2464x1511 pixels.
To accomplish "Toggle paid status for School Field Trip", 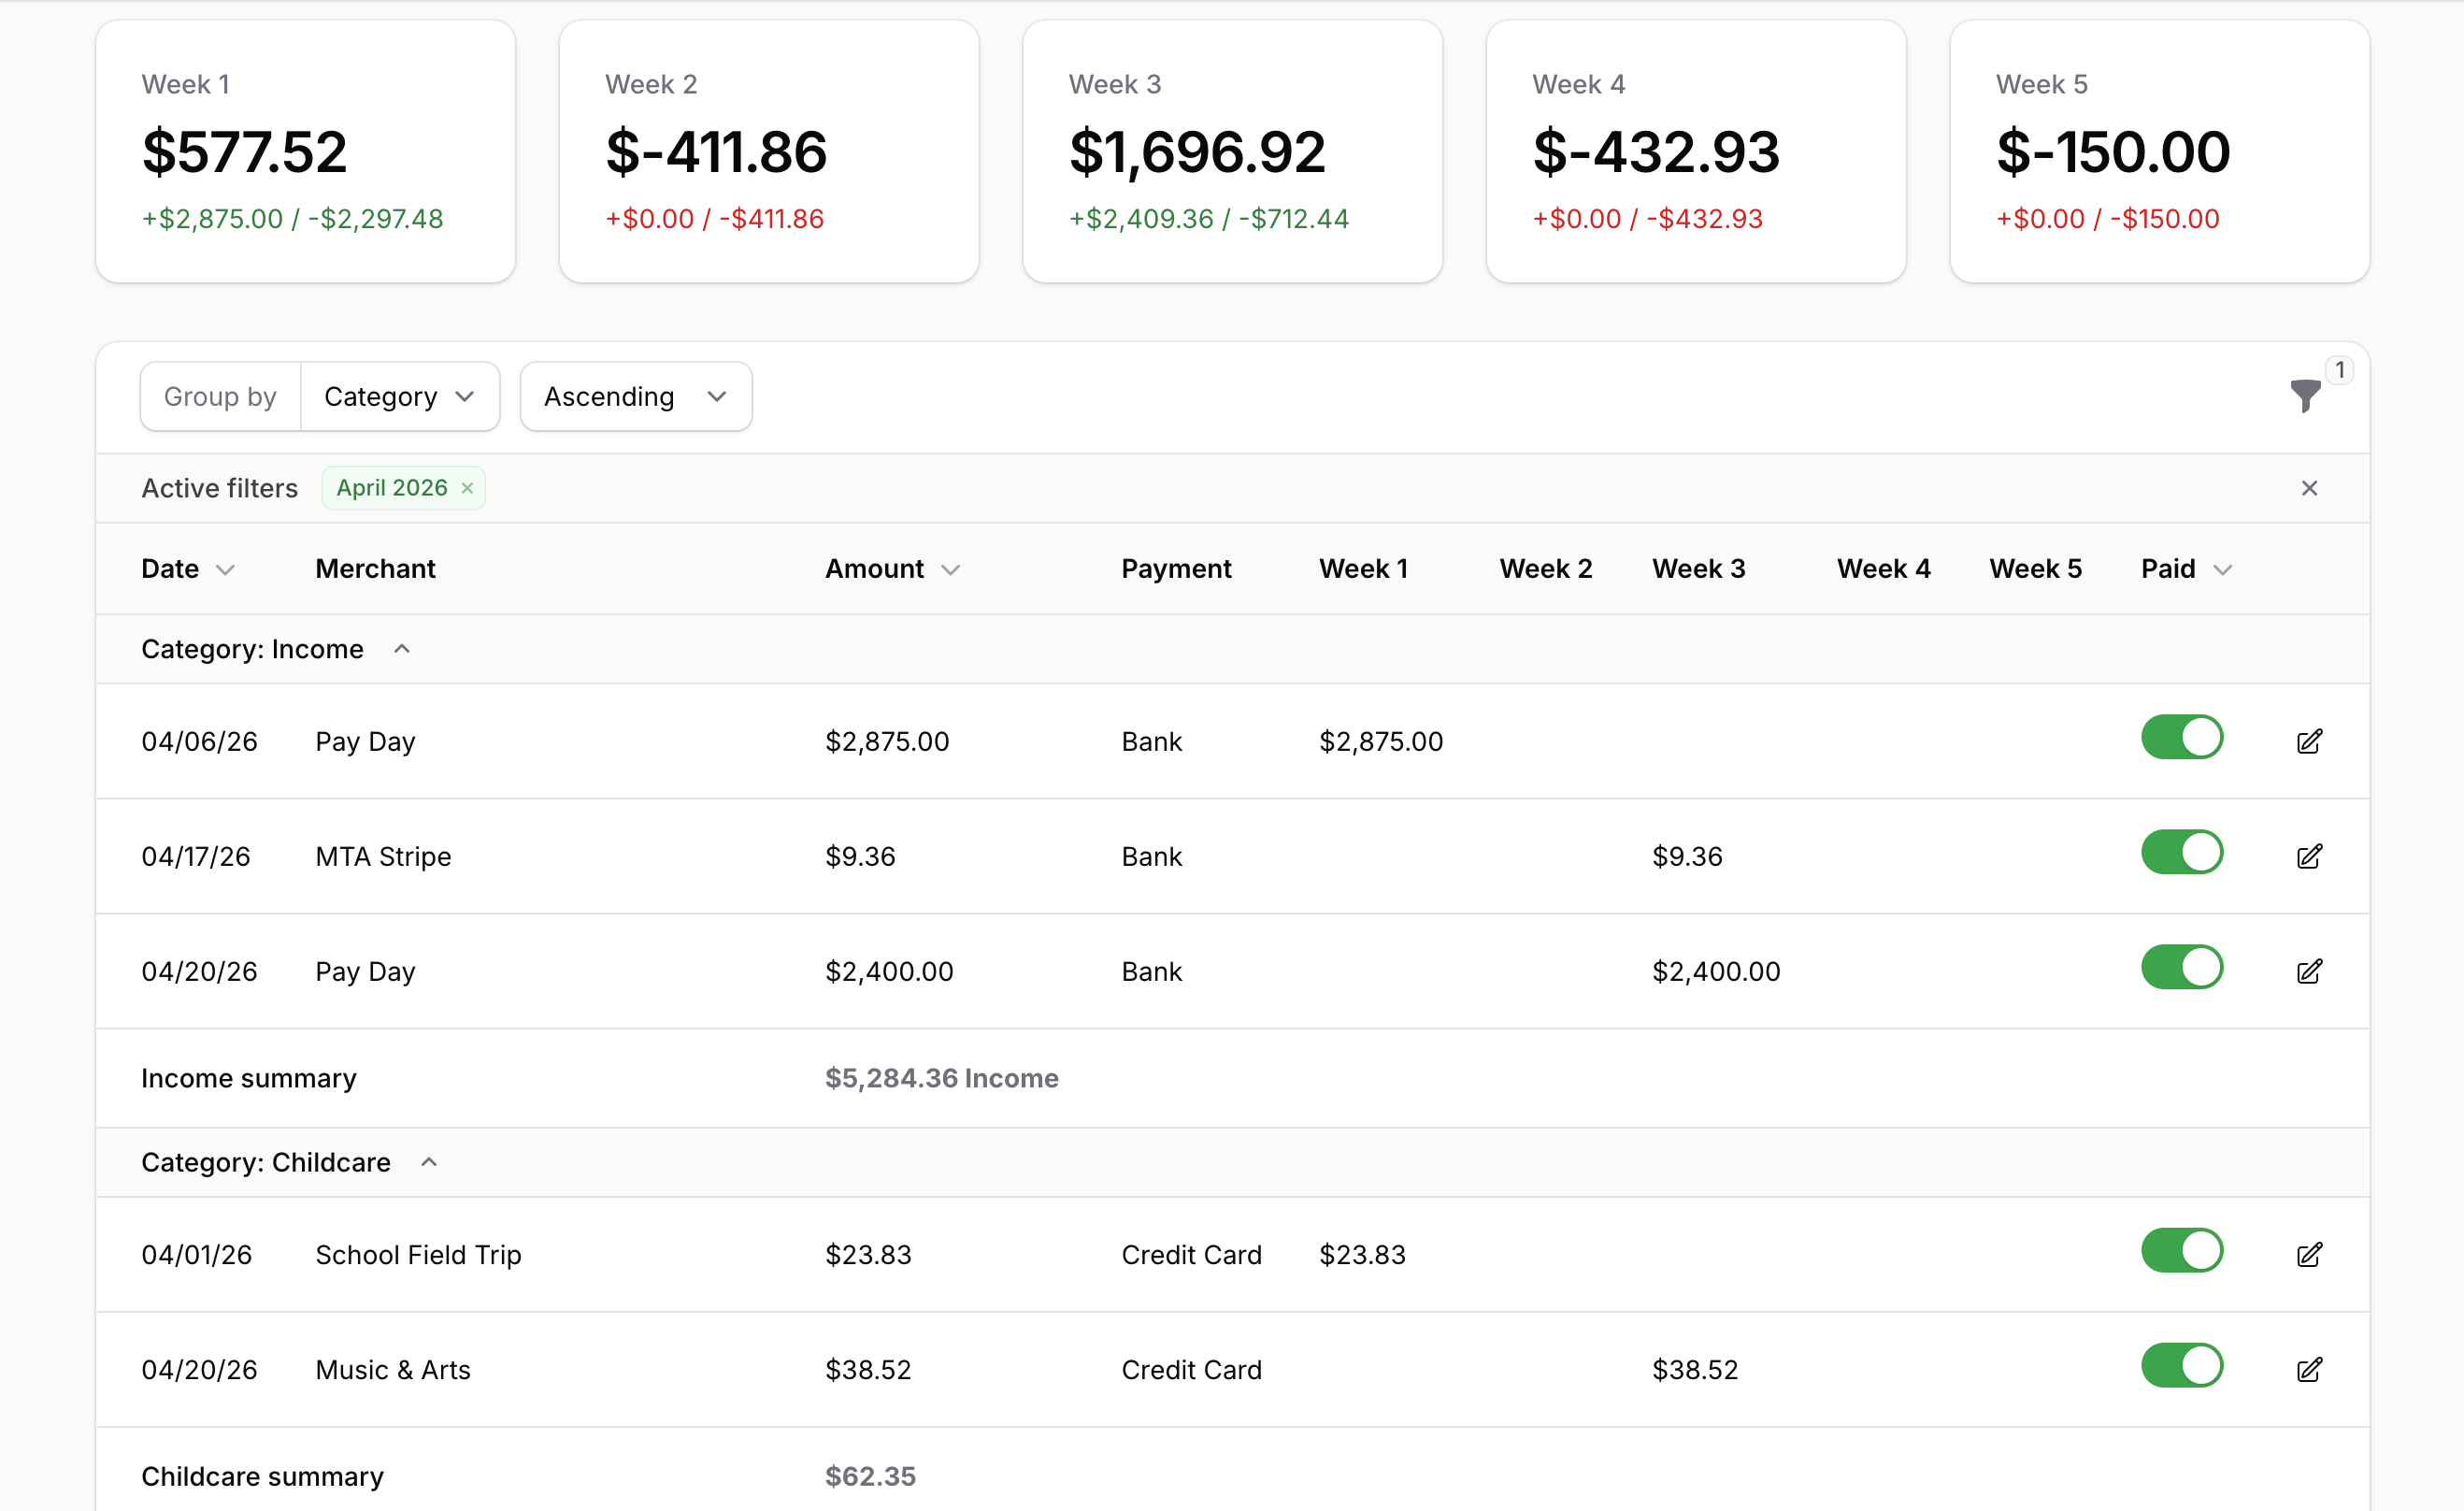I will [x=2181, y=1251].
